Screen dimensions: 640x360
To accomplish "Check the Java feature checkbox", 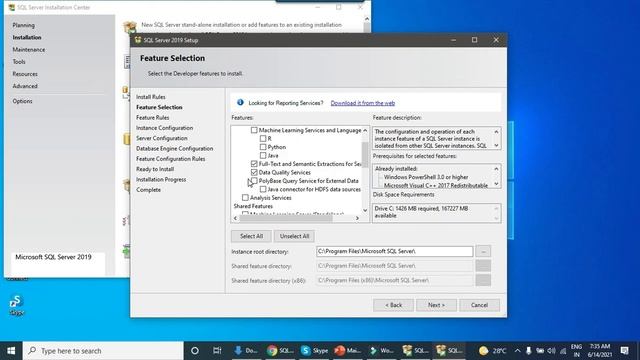I will [263, 156].
